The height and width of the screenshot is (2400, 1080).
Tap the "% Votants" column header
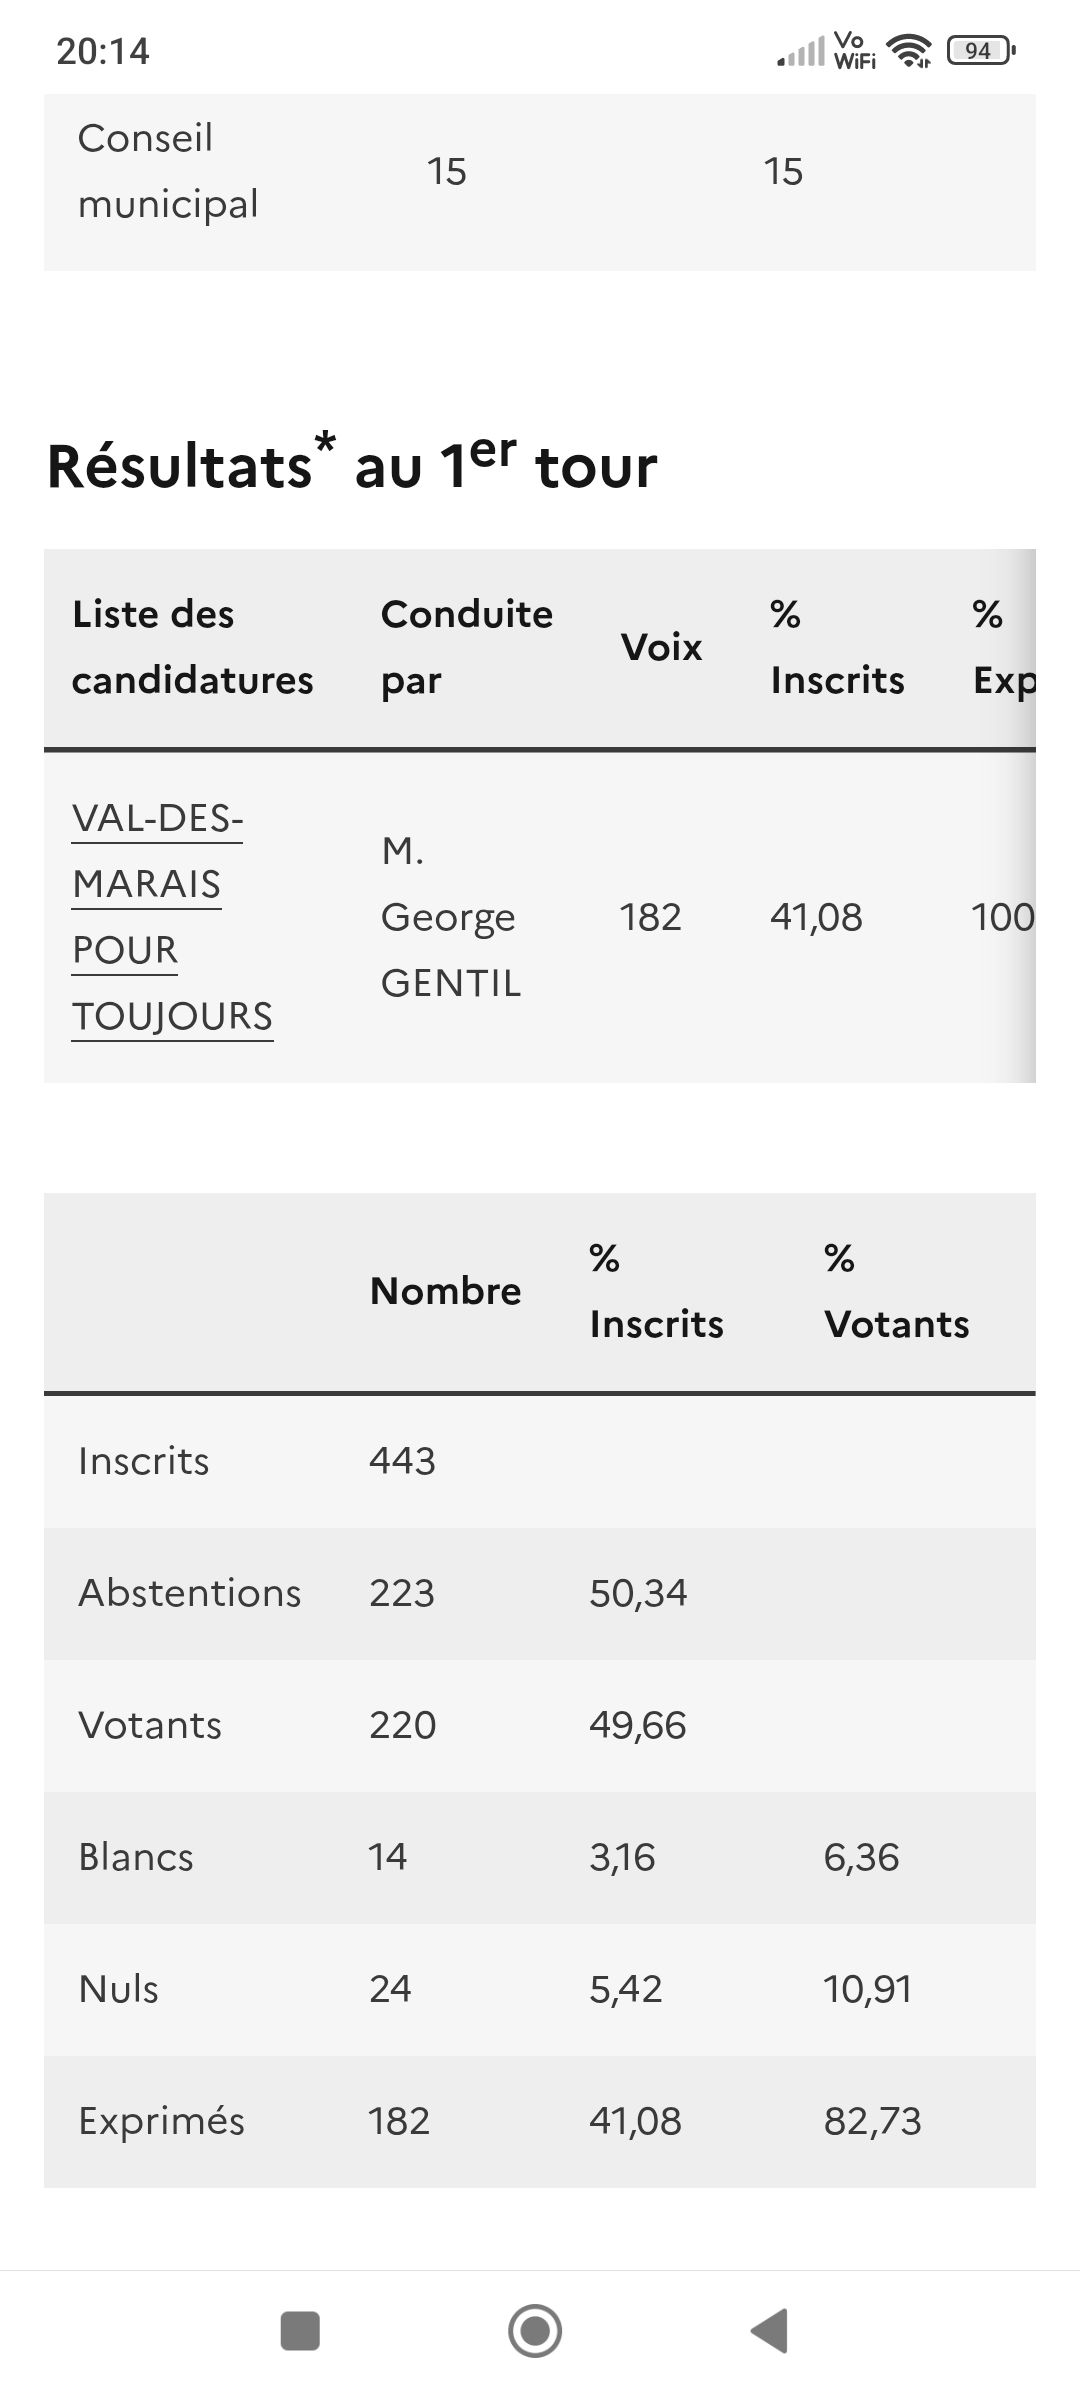896,1291
